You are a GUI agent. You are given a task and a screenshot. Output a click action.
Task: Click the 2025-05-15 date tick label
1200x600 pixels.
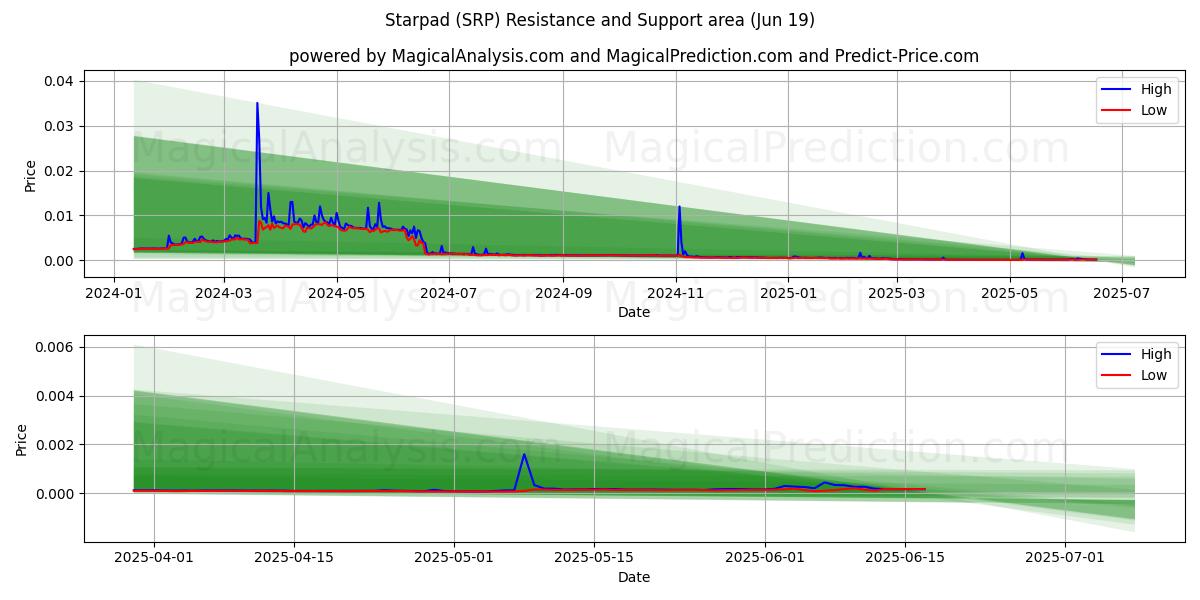tap(594, 558)
